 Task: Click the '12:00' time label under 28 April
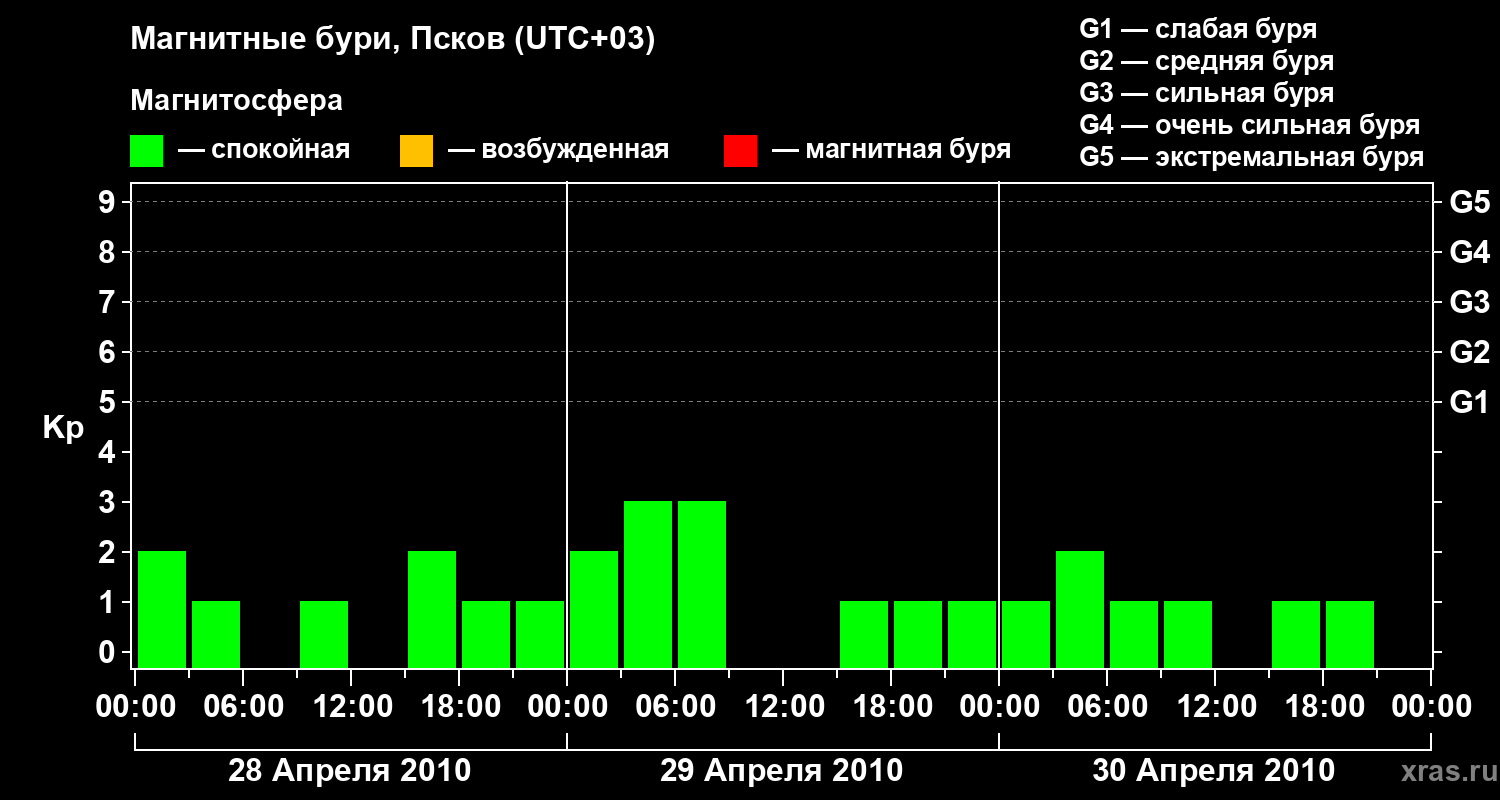coord(351,707)
